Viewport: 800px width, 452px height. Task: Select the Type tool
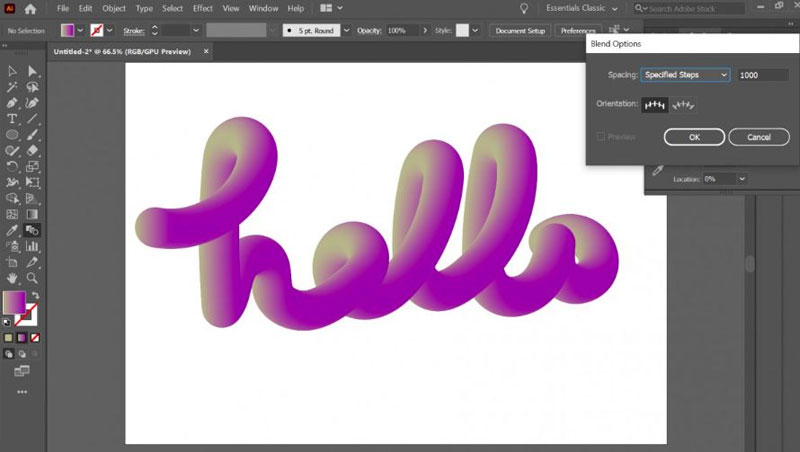click(12, 119)
